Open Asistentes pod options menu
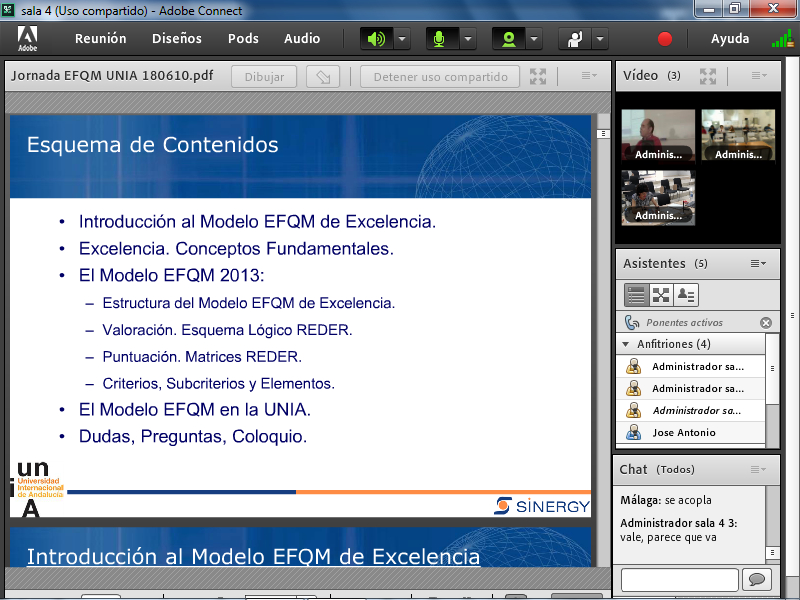Image resolution: width=800 pixels, height=600 pixels. pyautogui.click(x=758, y=263)
